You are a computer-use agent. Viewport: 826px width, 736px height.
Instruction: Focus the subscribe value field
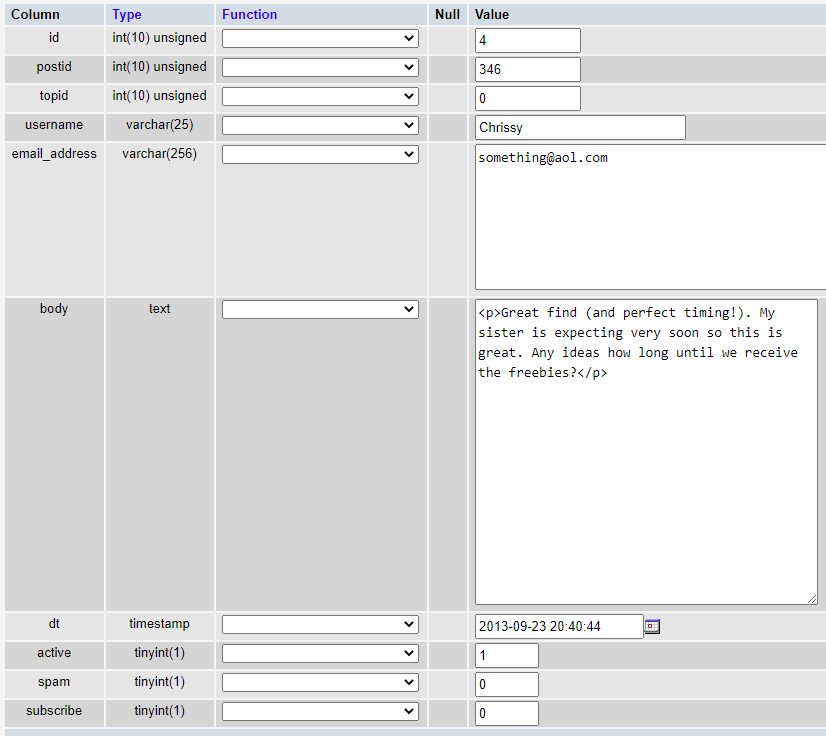point(507,713)
